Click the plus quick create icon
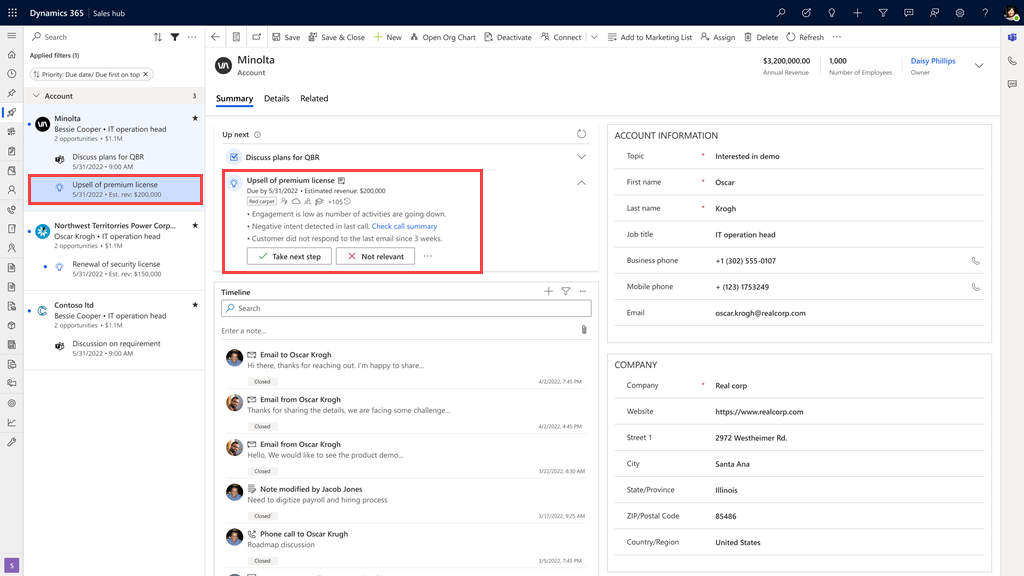1024x576 pixels. (x=857, y=13)
